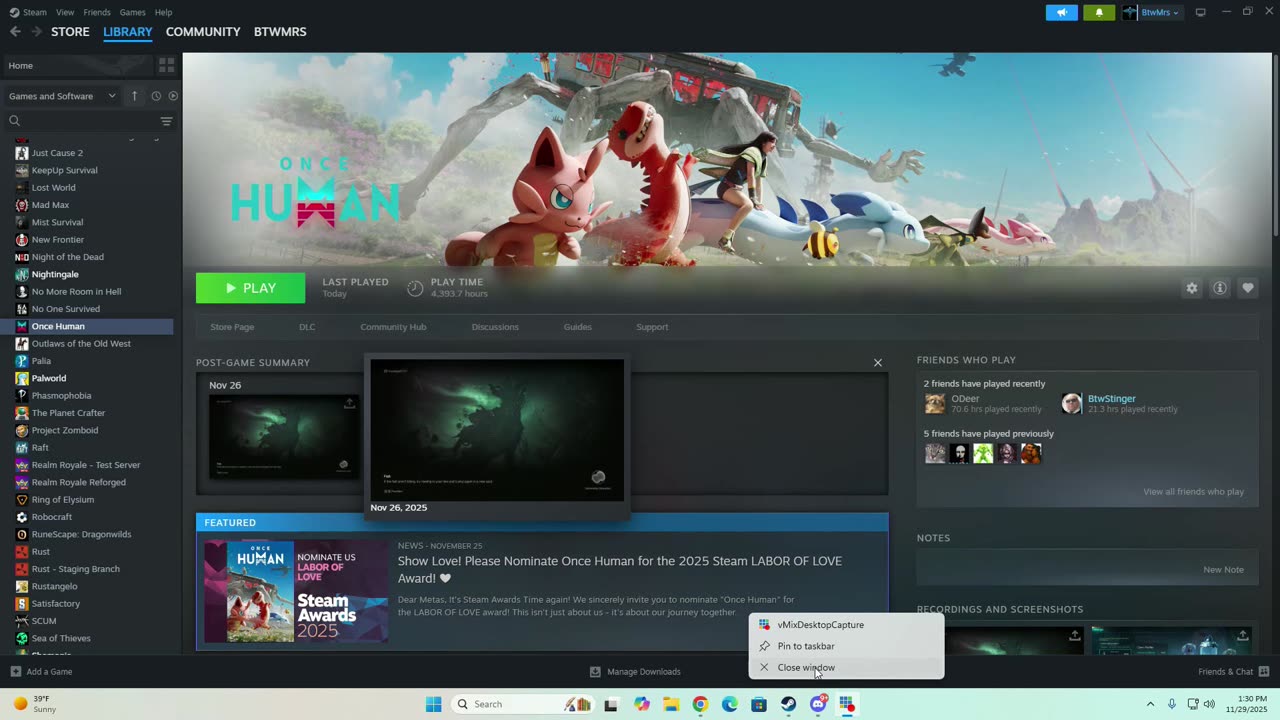Add Once Human to favorites heart

click(1248, 288)
